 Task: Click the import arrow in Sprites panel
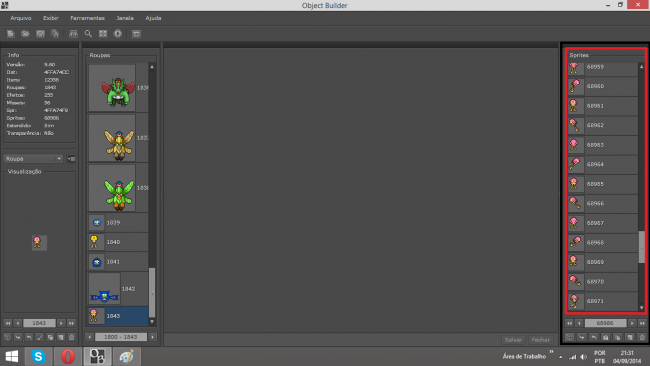click(582, 337)
